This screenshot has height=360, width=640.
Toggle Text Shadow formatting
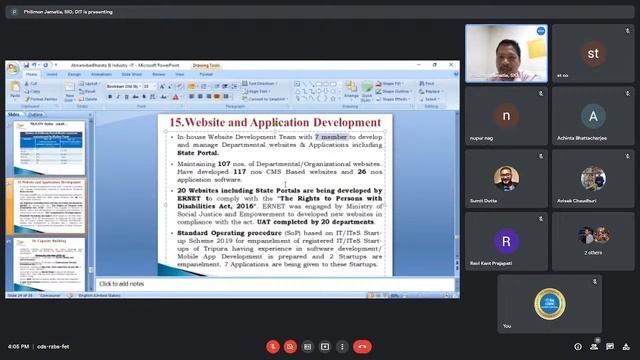144,97
